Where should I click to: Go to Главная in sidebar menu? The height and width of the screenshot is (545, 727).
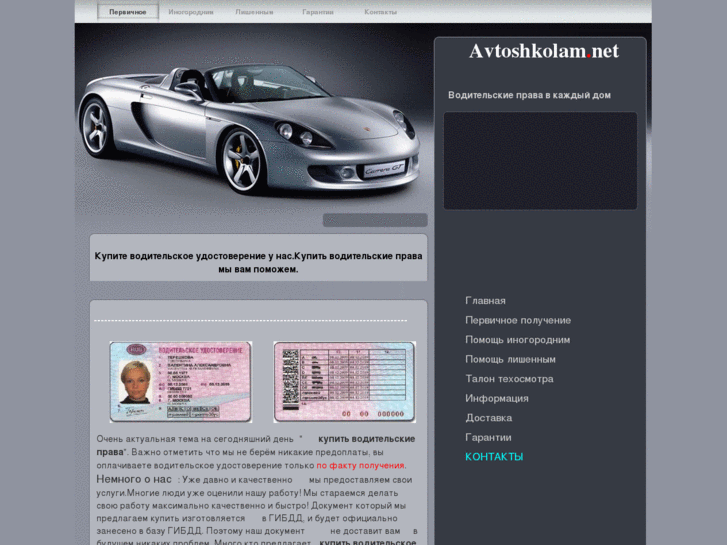tap(485, 301)
